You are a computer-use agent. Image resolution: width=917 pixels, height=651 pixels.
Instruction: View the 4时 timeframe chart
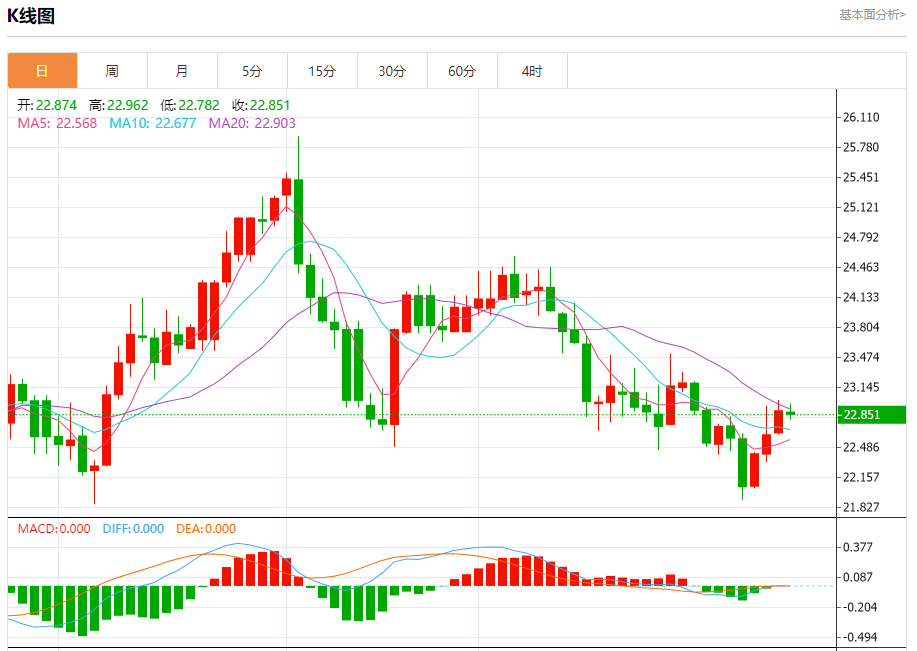532,71
